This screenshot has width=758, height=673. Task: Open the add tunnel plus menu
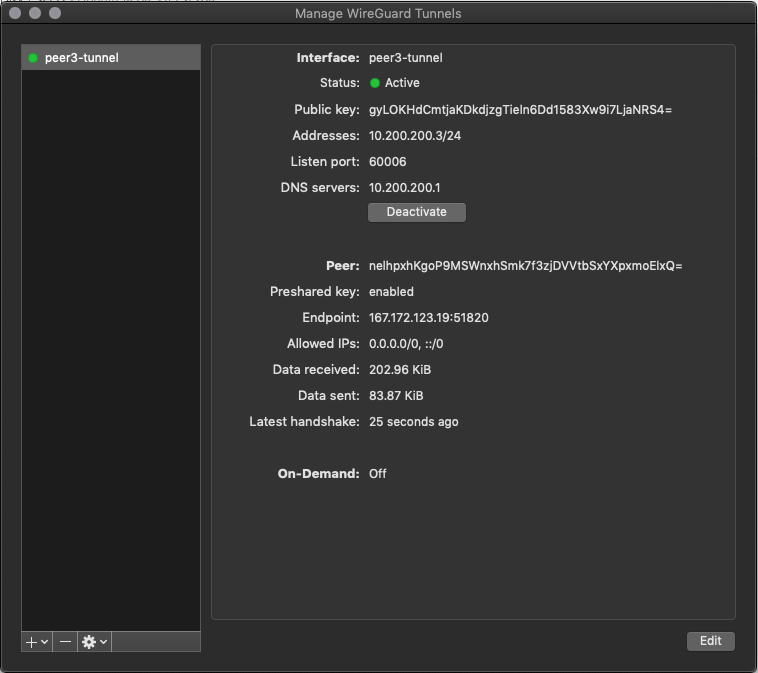coord(37,642)
